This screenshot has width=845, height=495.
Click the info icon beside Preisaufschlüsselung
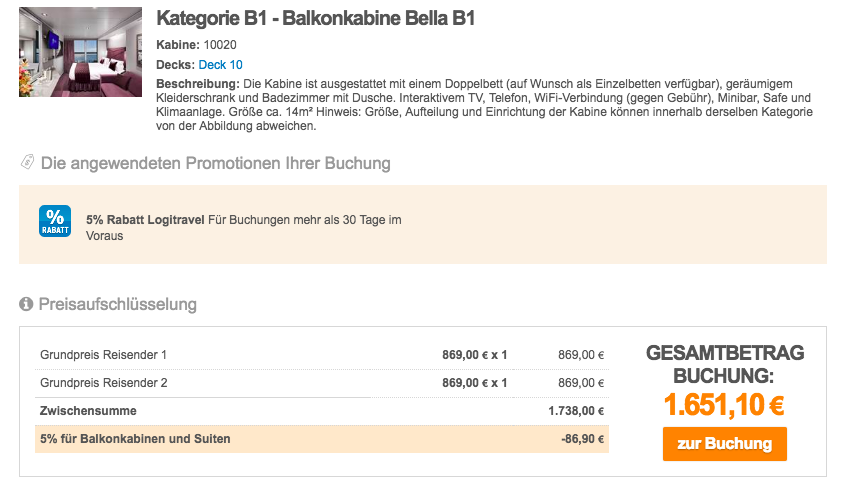(26, 304)
